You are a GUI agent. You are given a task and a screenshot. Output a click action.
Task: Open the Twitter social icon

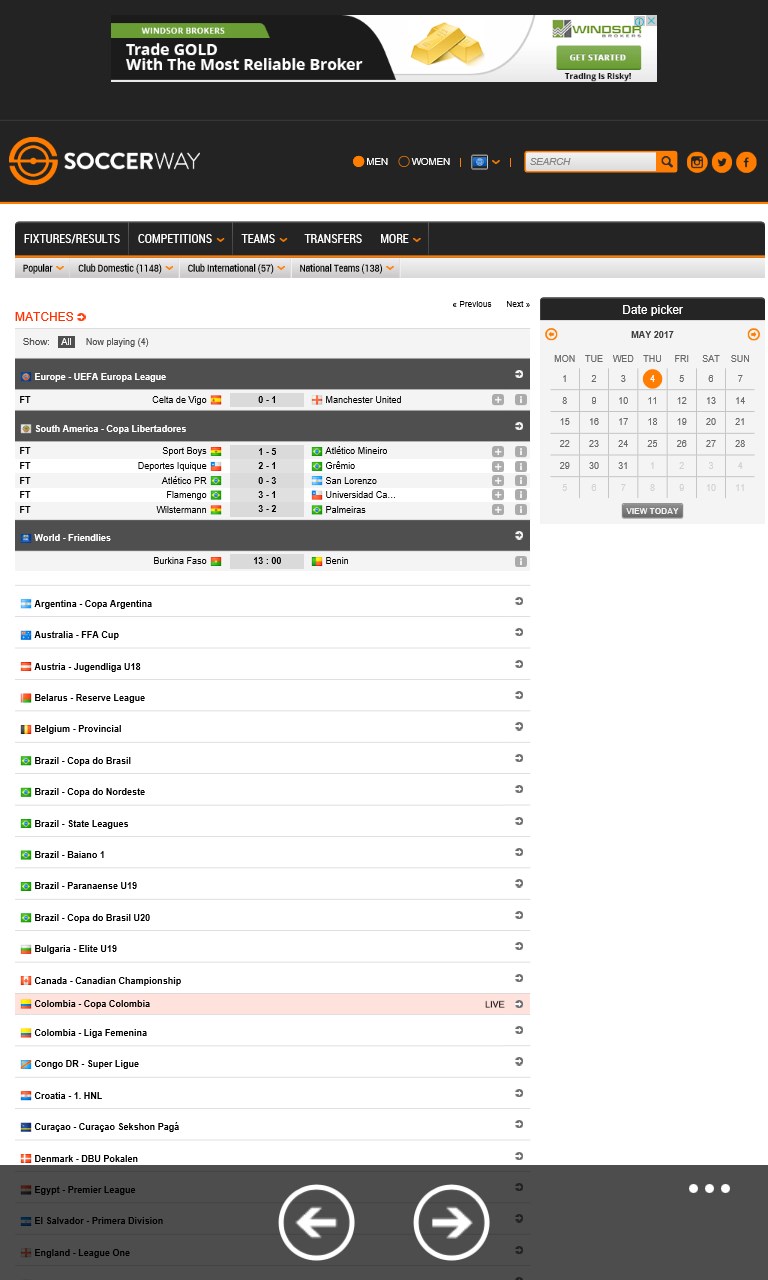click(x=722, y=162)
